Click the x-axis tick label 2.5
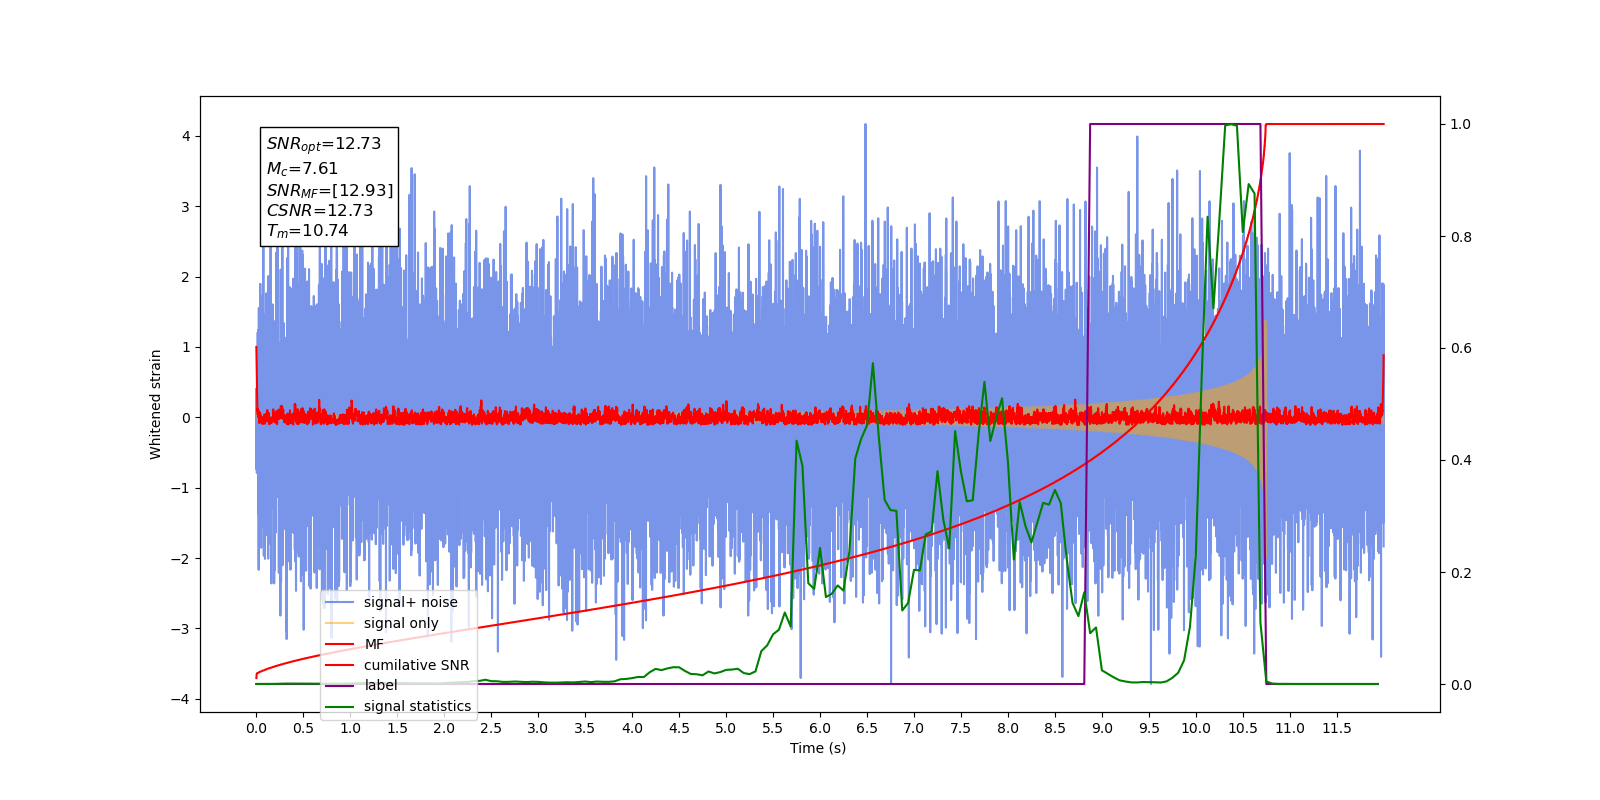This screenshot has width=1600, height=800. (491, 729)
